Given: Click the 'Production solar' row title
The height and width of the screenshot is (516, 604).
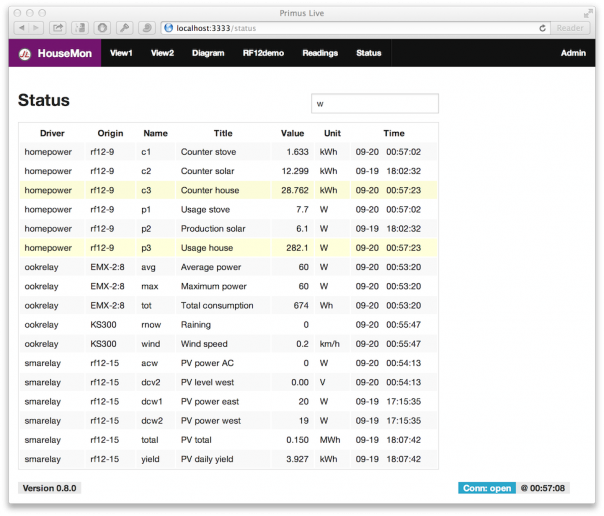Looking at the screenshot, I should coord(213,229).
